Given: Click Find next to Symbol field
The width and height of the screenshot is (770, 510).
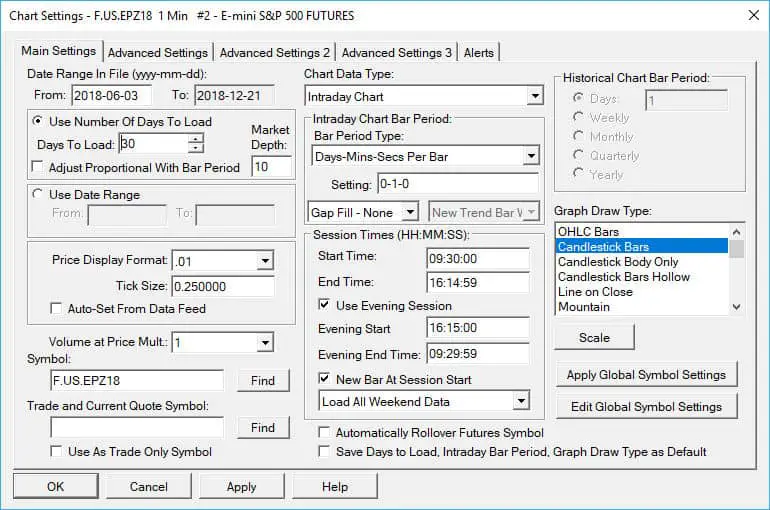Looking at the screenshot, I should tap(263, 380).
